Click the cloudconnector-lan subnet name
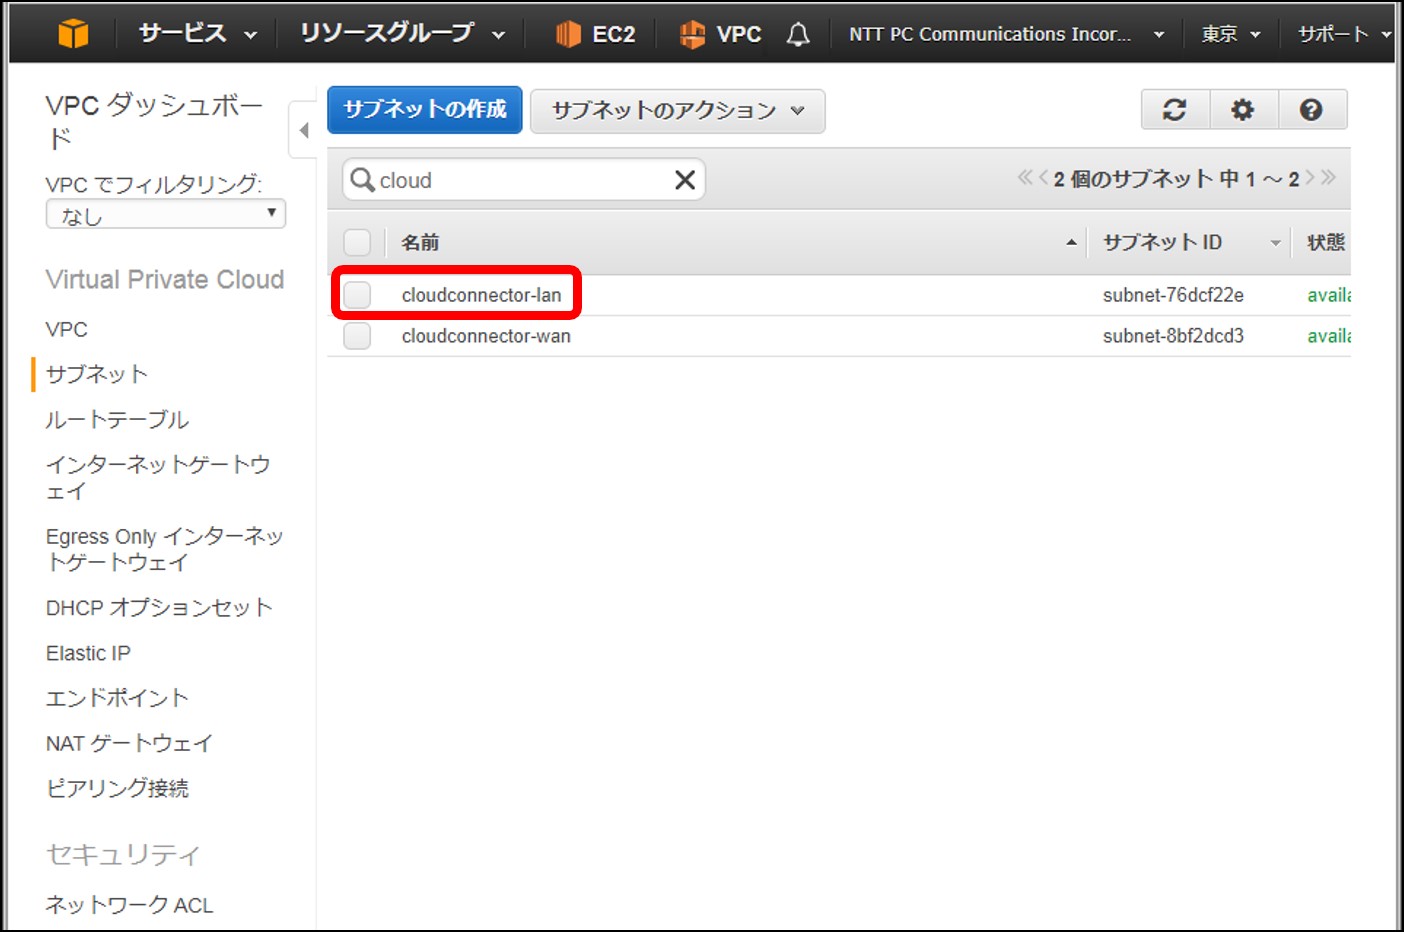 pos(481,295)
